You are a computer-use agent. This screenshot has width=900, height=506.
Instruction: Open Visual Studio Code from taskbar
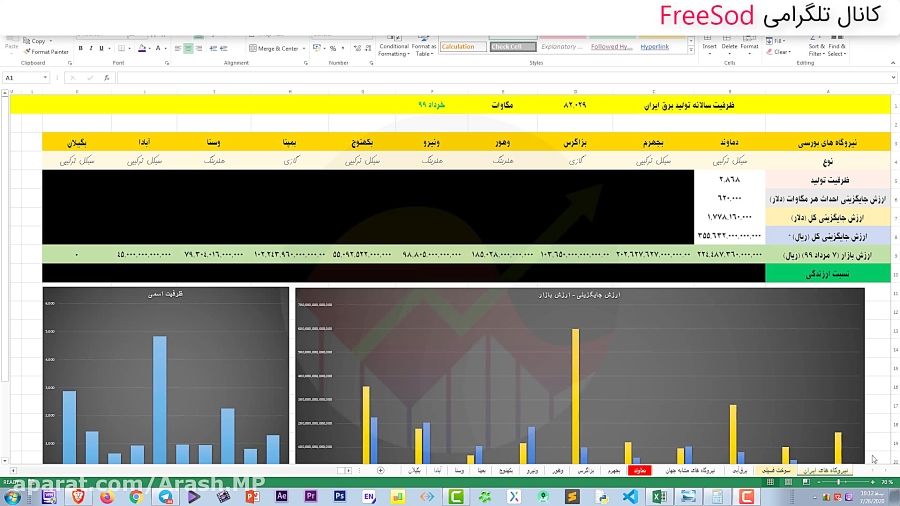630,496
